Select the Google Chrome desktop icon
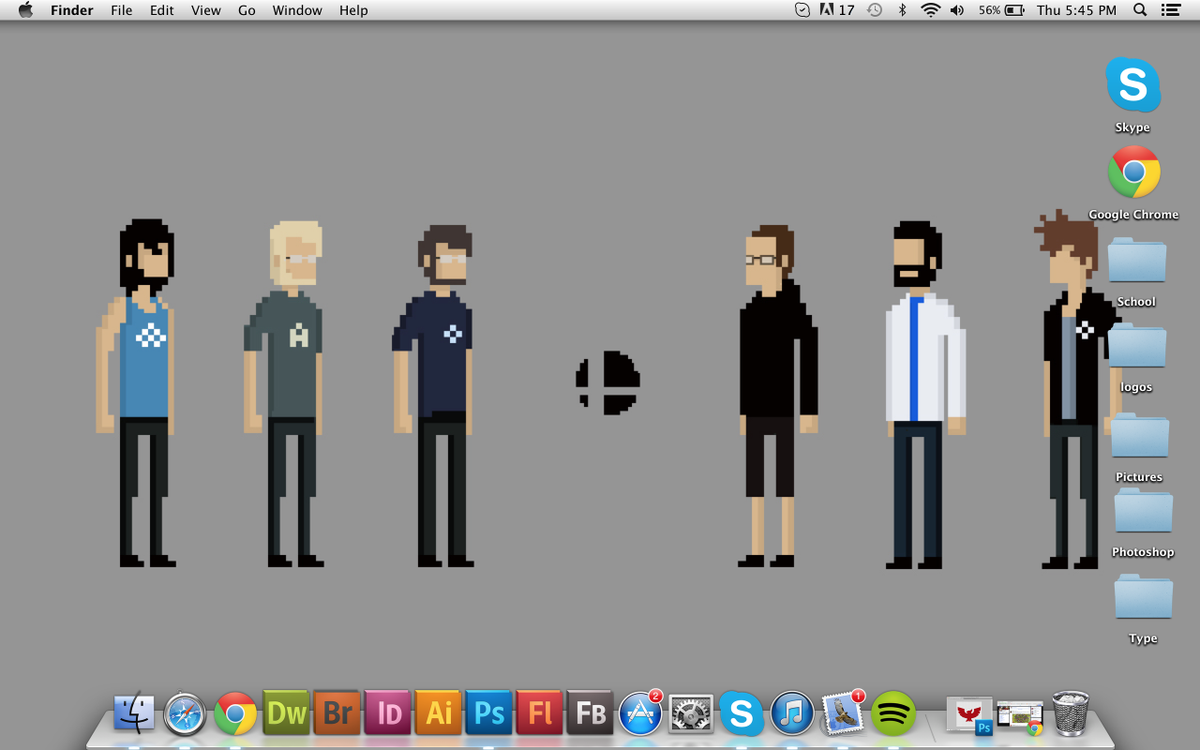Image resolution: width=1200 pixels, height=750 pixels. (1133, 172)
